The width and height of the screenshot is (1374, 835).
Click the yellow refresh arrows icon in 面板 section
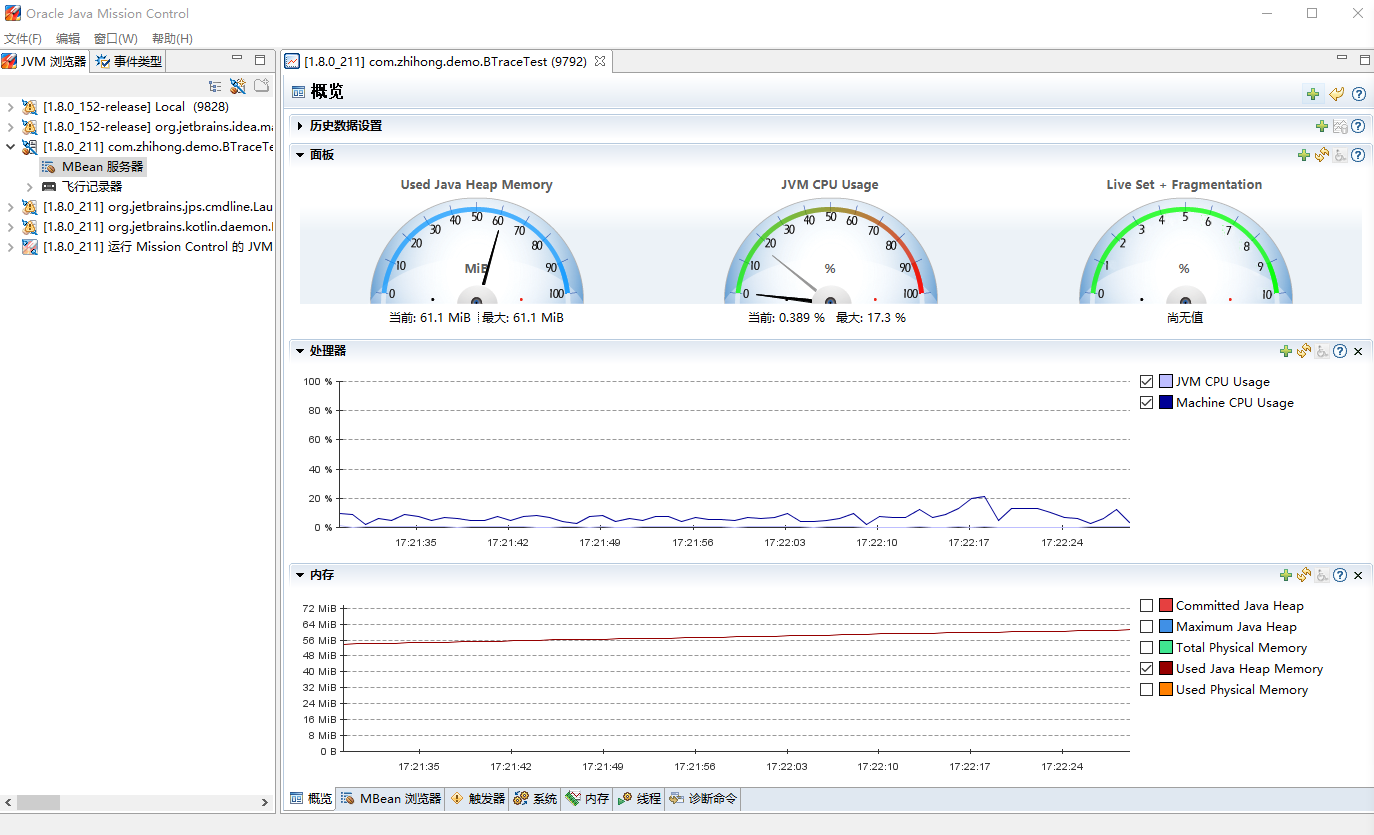point(1322,155)
